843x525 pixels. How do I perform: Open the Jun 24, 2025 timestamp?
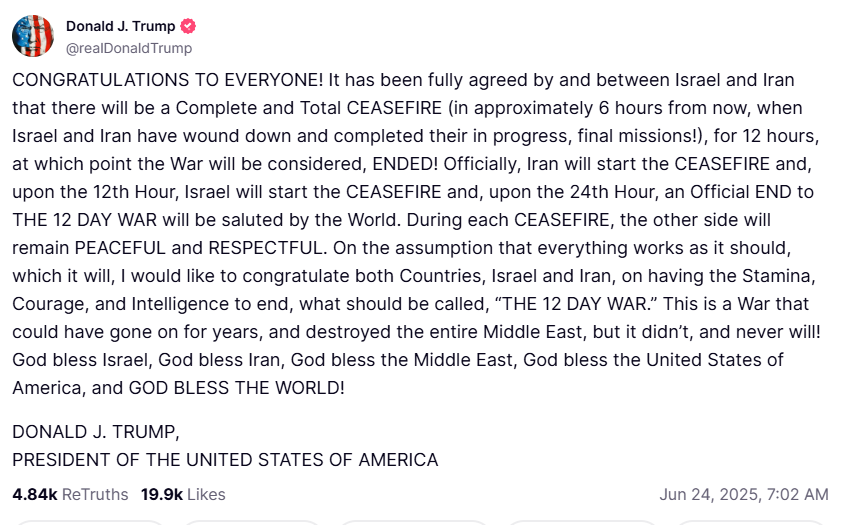click(744, 494)
